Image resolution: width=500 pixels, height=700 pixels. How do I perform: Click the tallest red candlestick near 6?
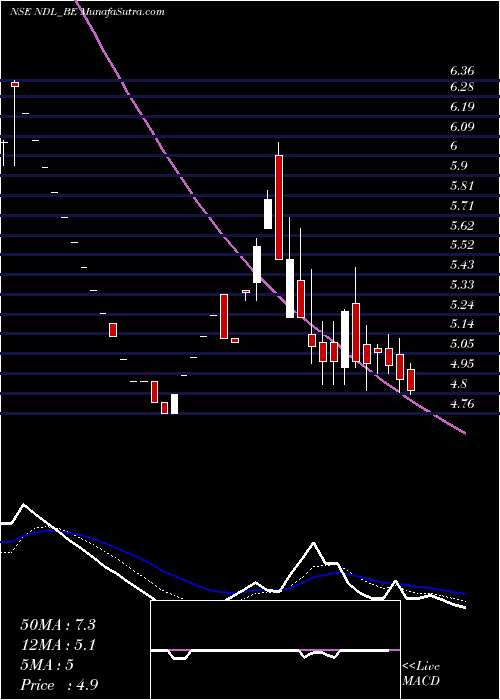[x=279, y=207]
